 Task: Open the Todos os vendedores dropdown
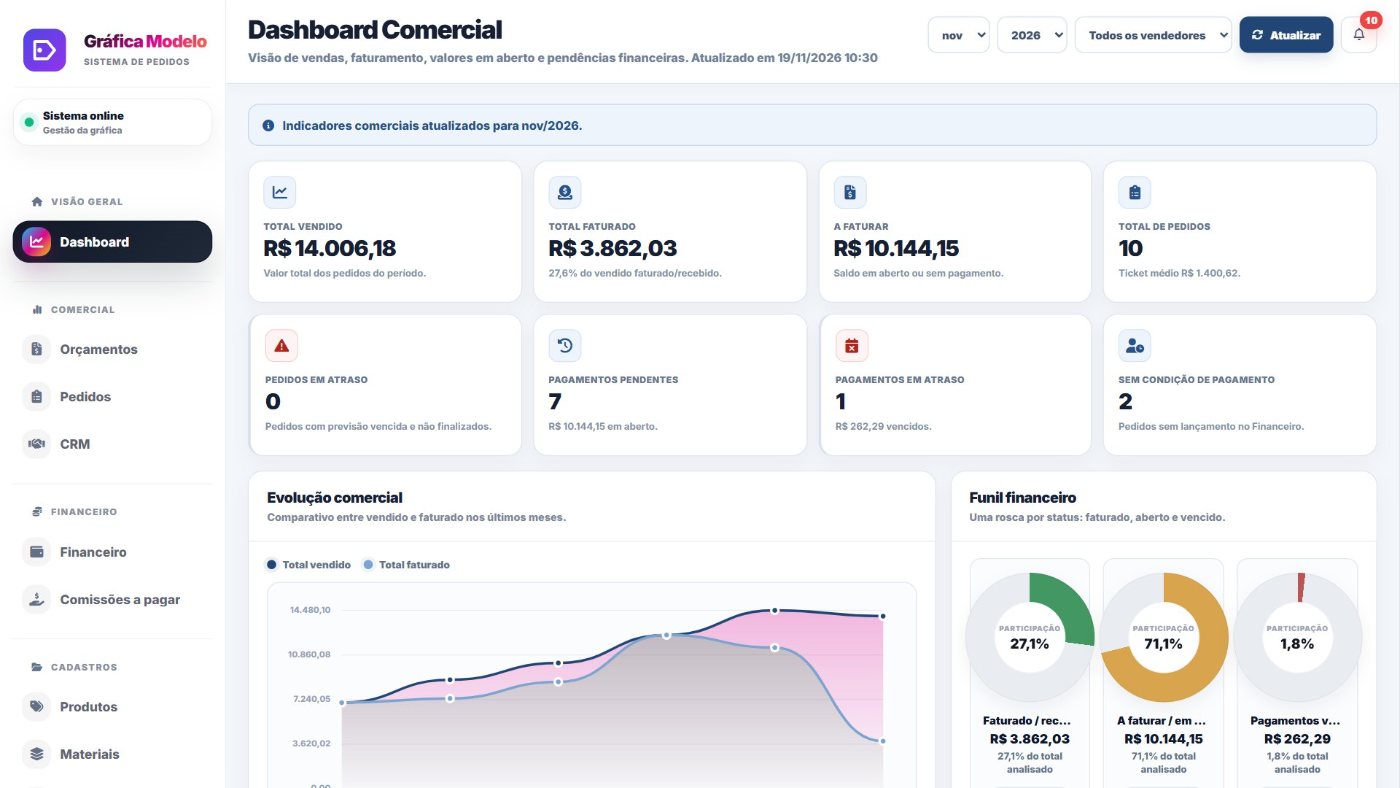point(1153,35)
